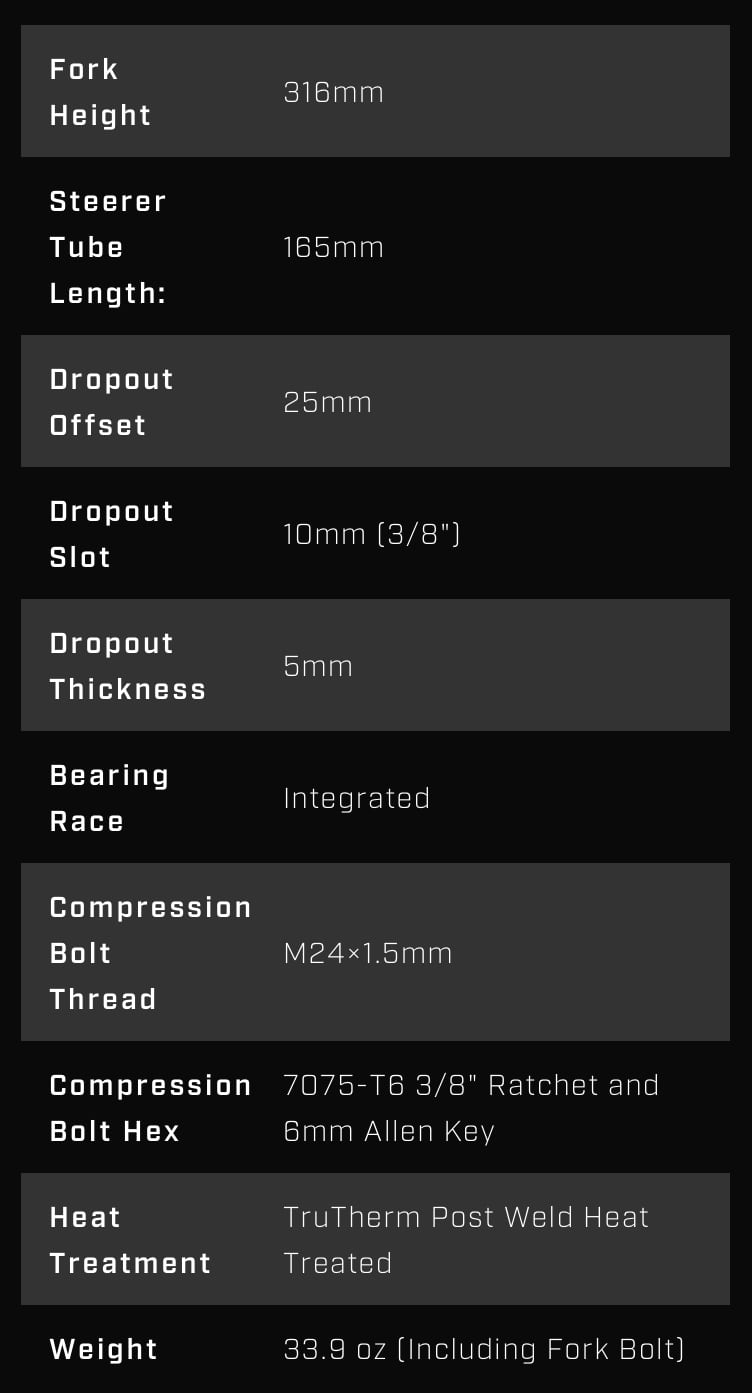Screen dimensions: 752x1393
Task: Click the Compression Bolt Hex label
Action: click(x=150, y=1108)
